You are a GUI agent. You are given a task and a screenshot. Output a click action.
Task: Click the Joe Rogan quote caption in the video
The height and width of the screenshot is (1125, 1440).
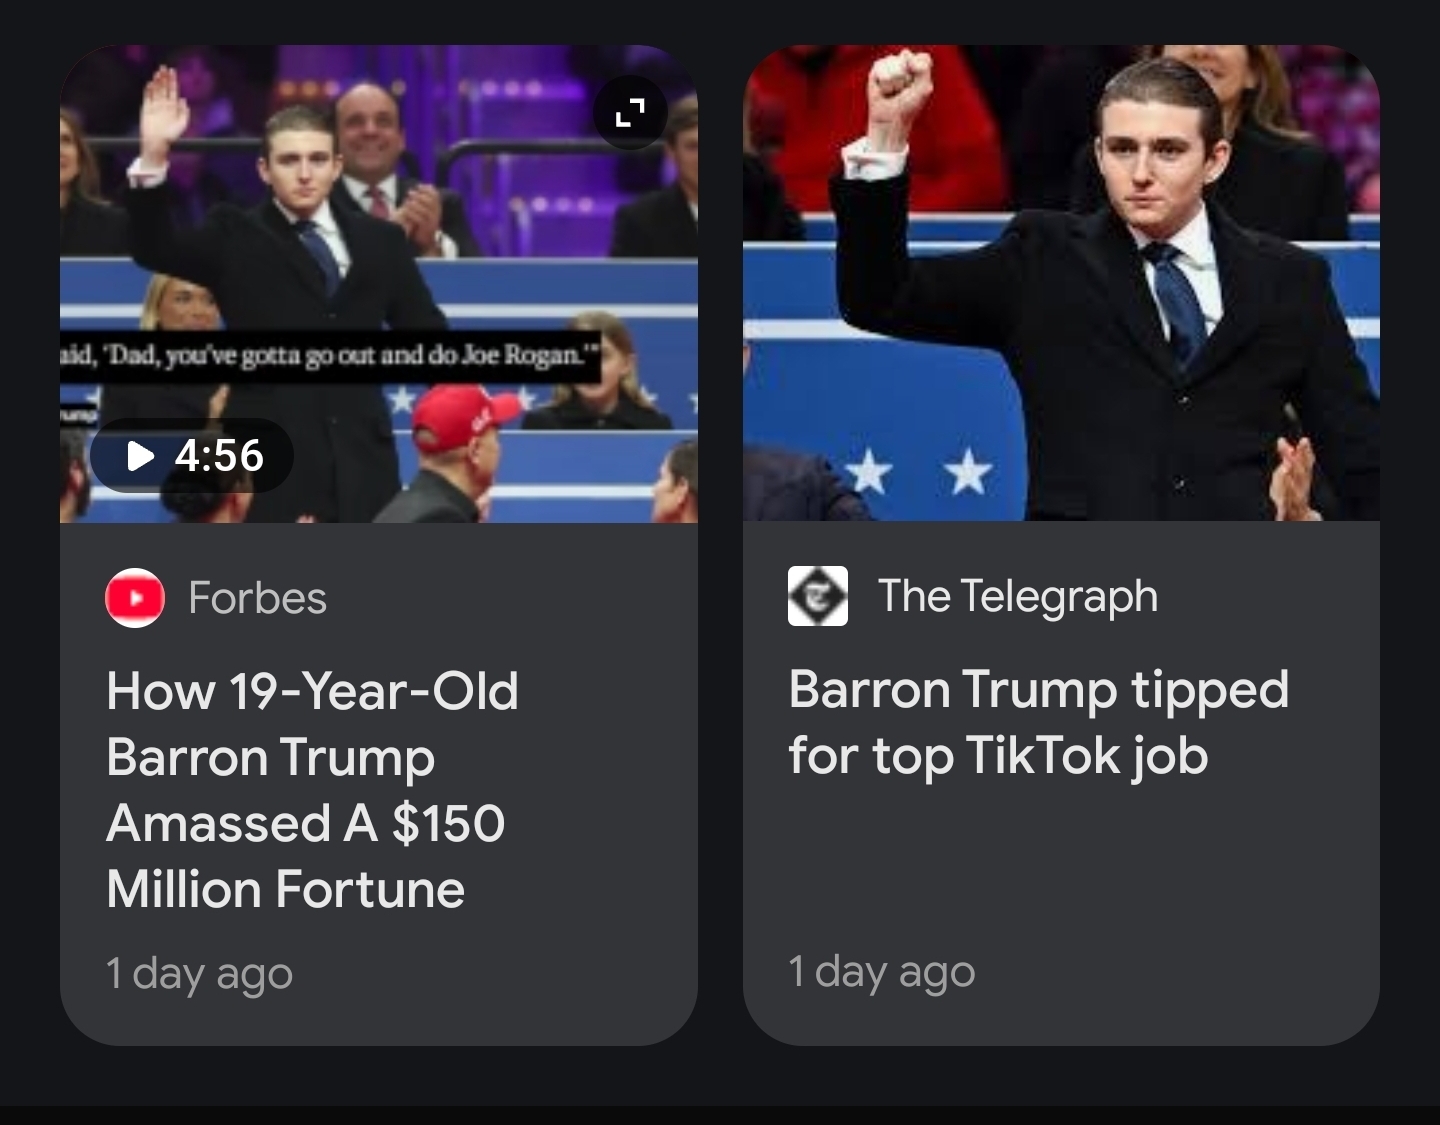pos(330,356)
